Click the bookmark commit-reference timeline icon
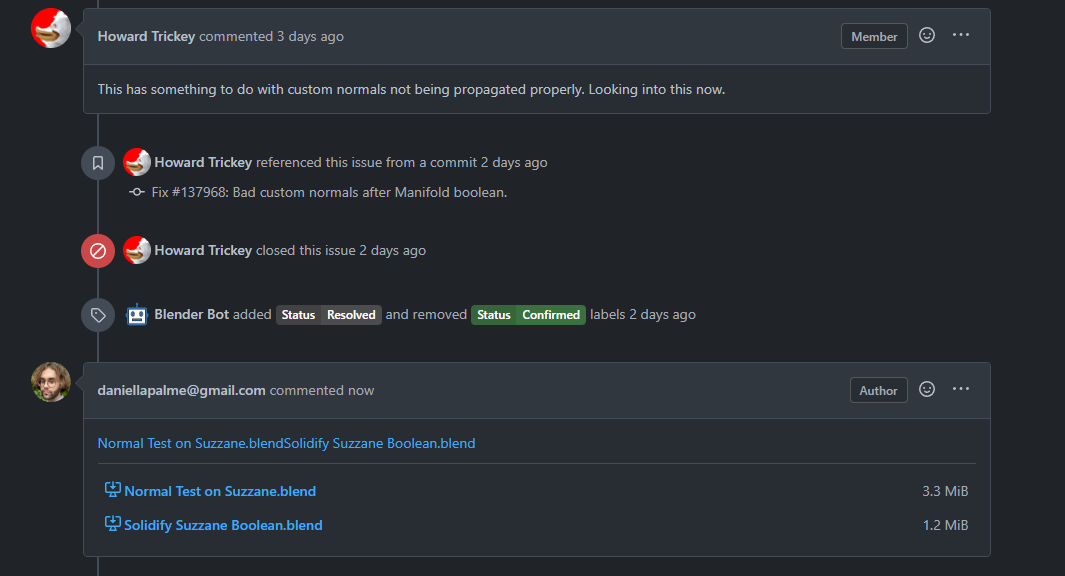This screenshot has height=576, width=1065. pyautogui.click(x=98, y=163)
